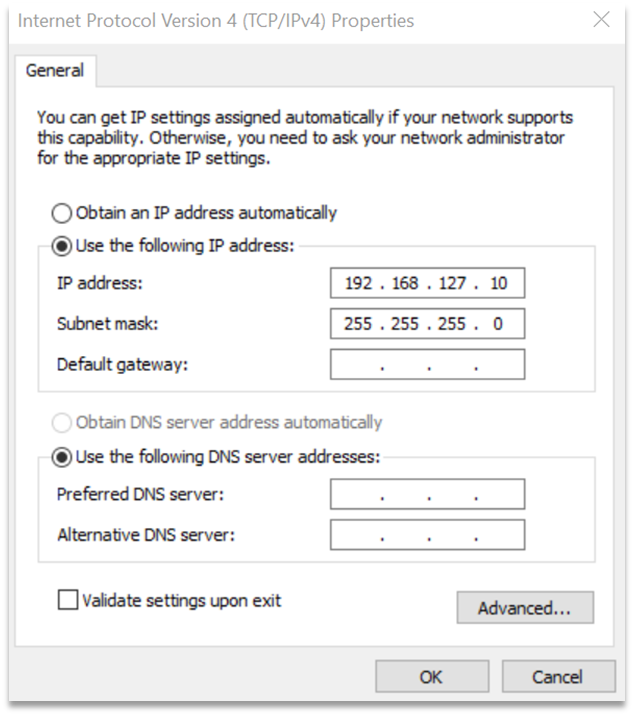Click the final 0 octet of Subnet mask
This screenshot has height=716, width=634.
498,324
